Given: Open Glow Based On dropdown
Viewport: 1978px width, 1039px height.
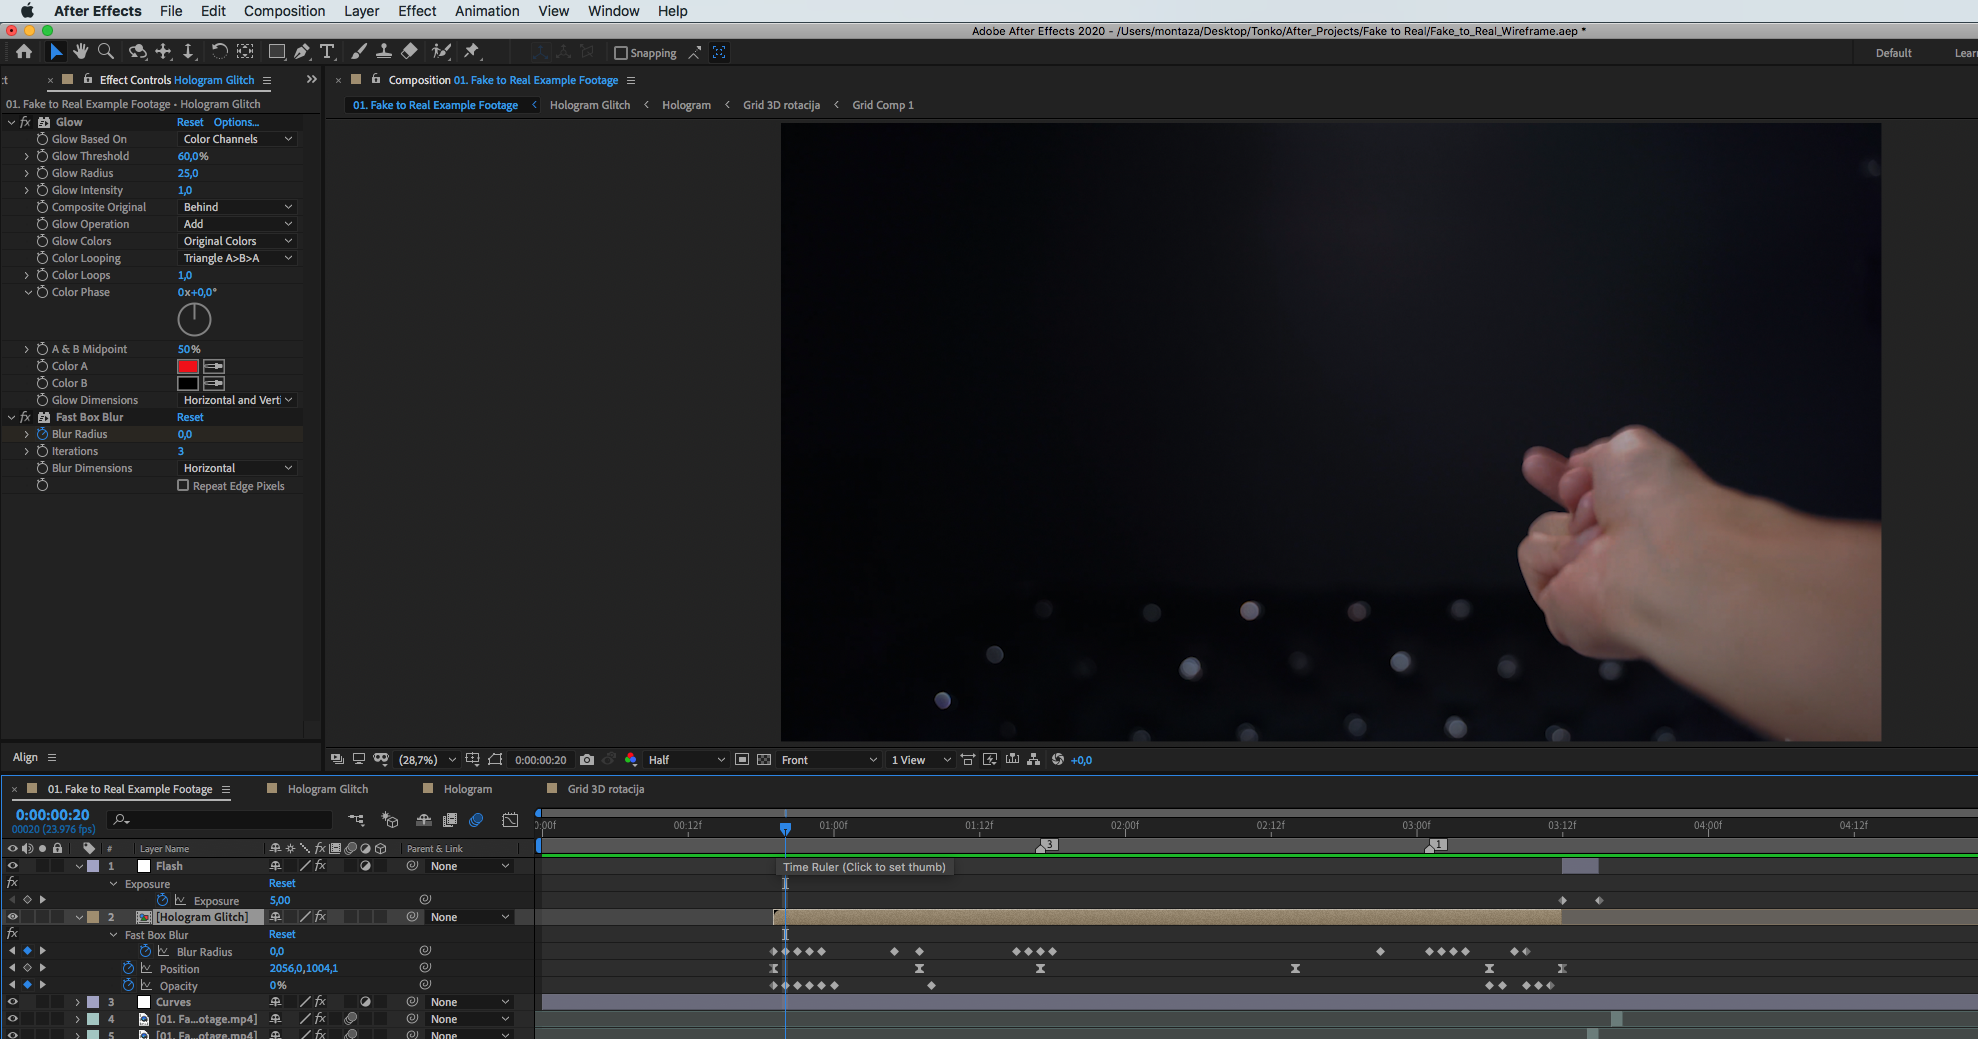Looking at the screenshot, I should pos(238,139).
